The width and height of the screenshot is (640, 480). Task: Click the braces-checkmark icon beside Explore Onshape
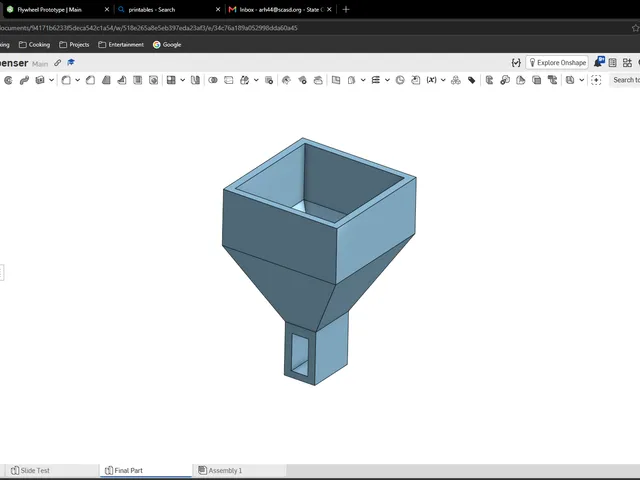516,62
